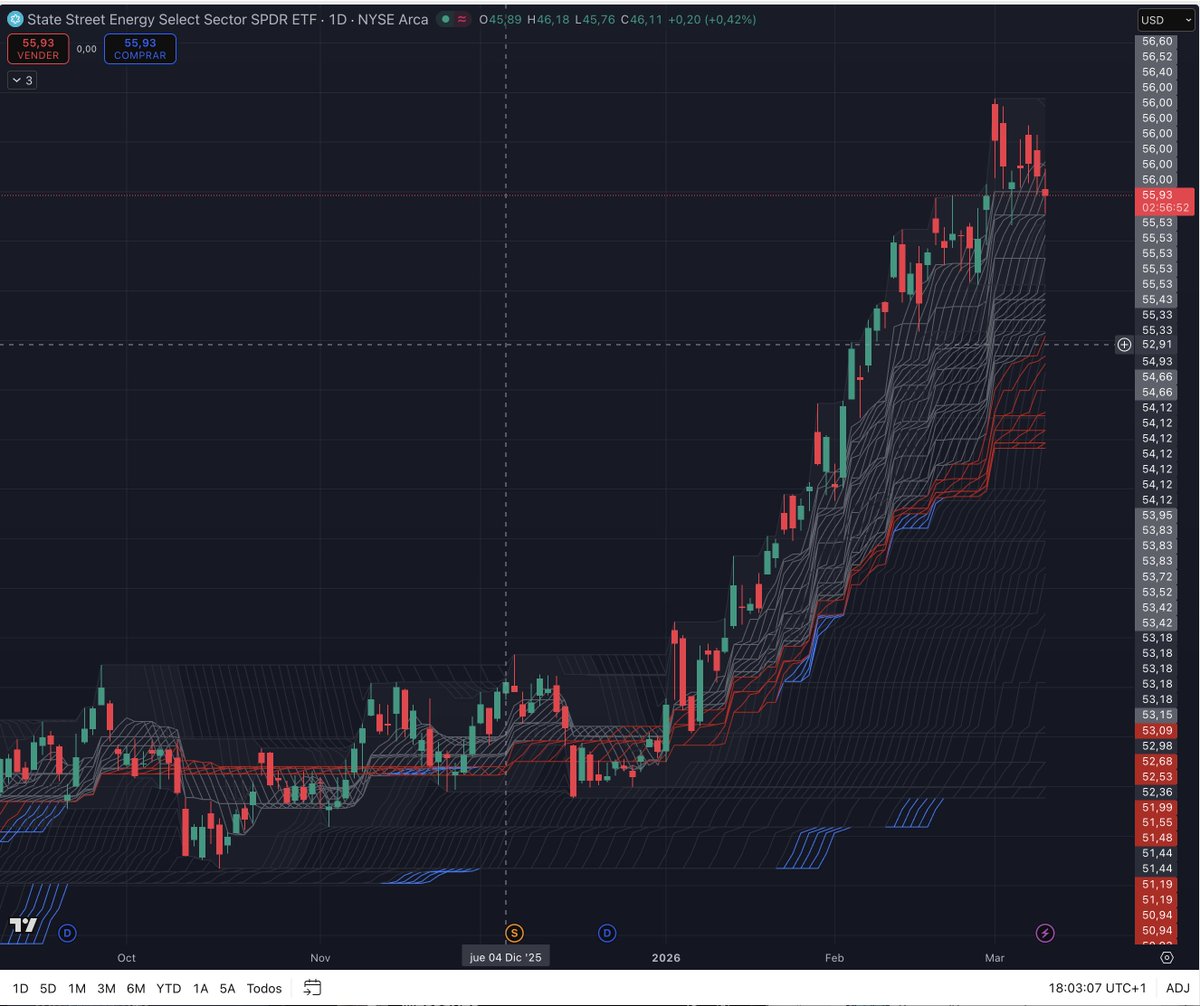Click the purple lightning event icon

click(x=1045, y=933)
